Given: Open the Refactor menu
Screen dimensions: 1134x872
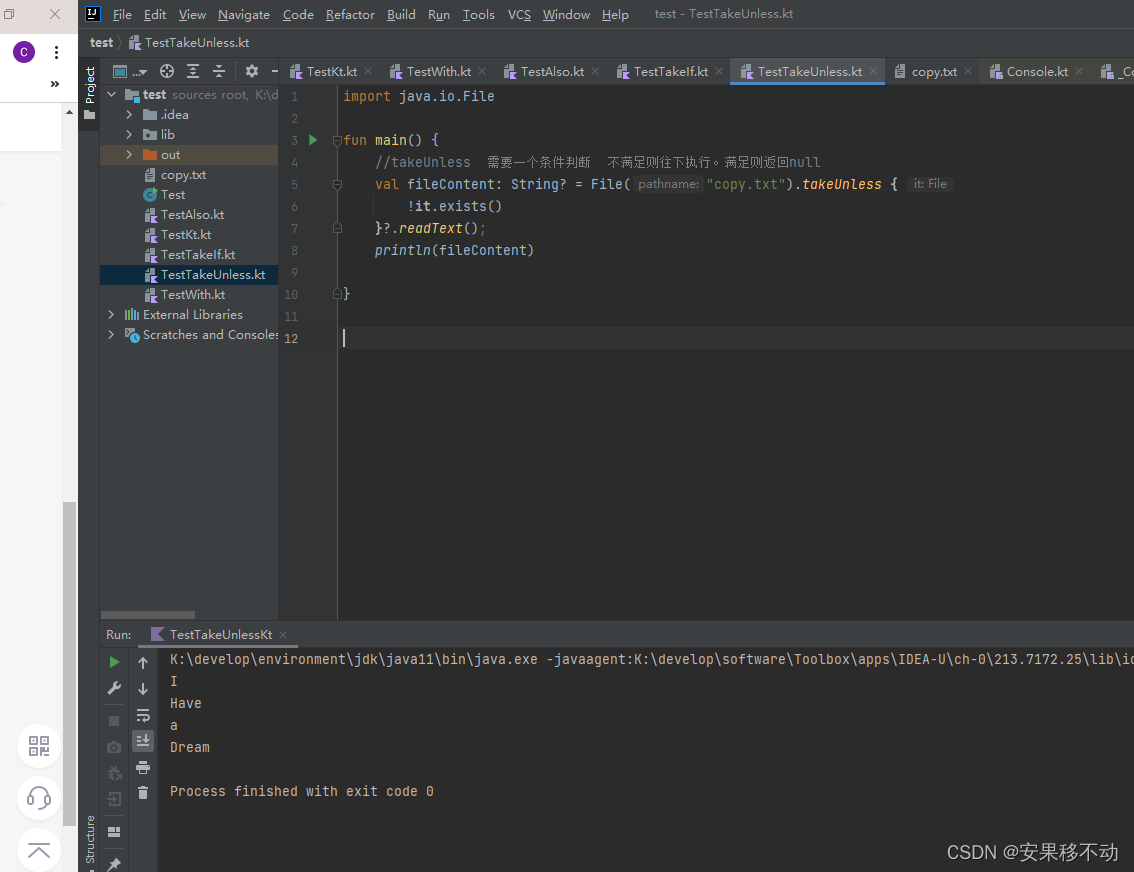Looking at the screenshot, I should click(349, 14).
